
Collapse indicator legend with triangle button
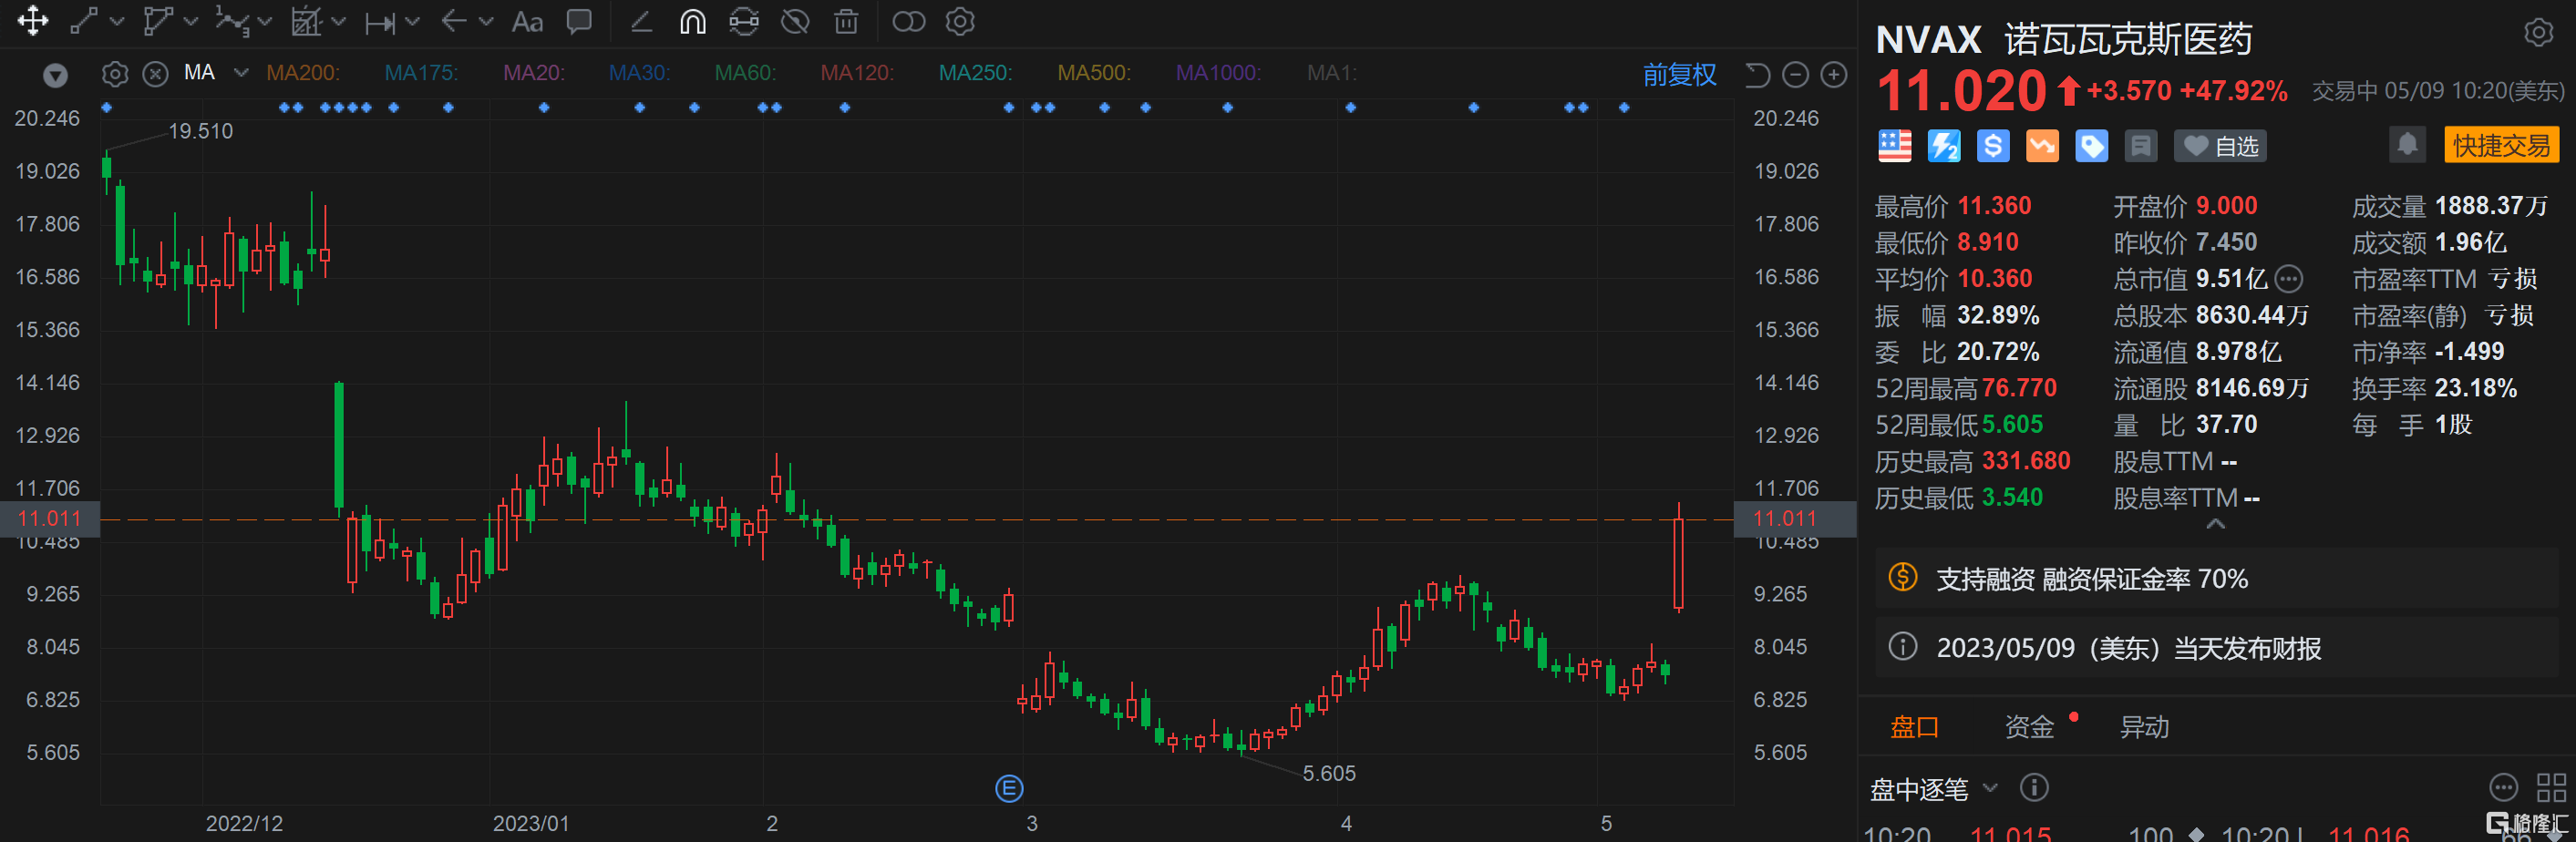coord(56,75)
